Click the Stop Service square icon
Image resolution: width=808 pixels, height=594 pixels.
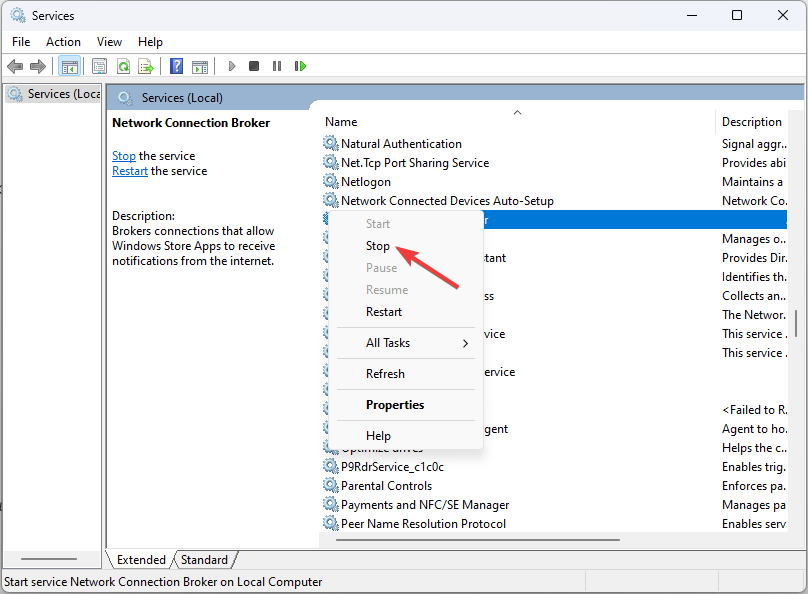click(254, 66)
